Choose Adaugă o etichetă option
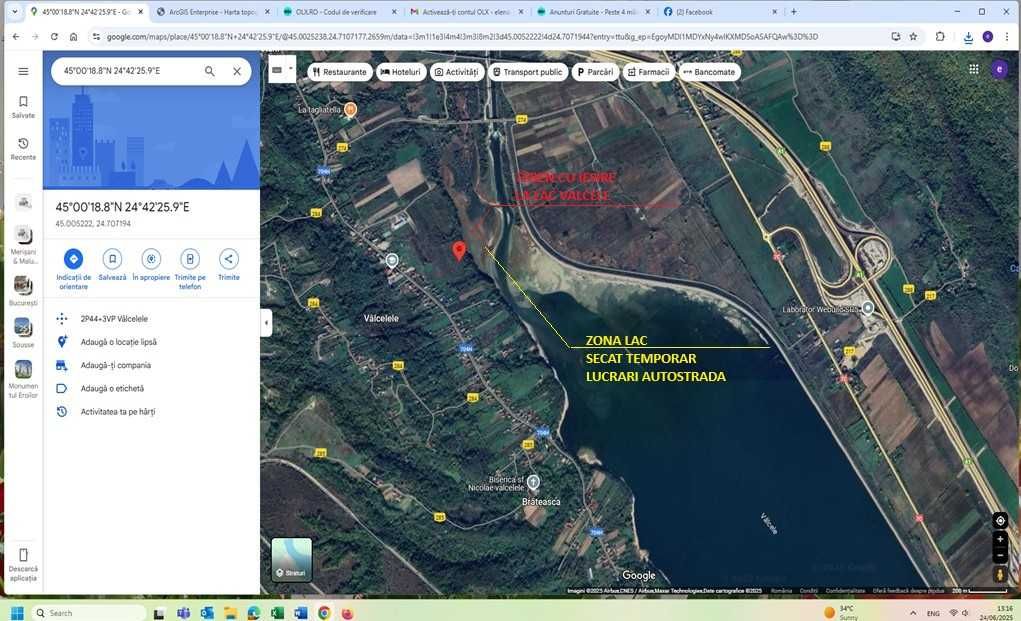 pos(112,389)
